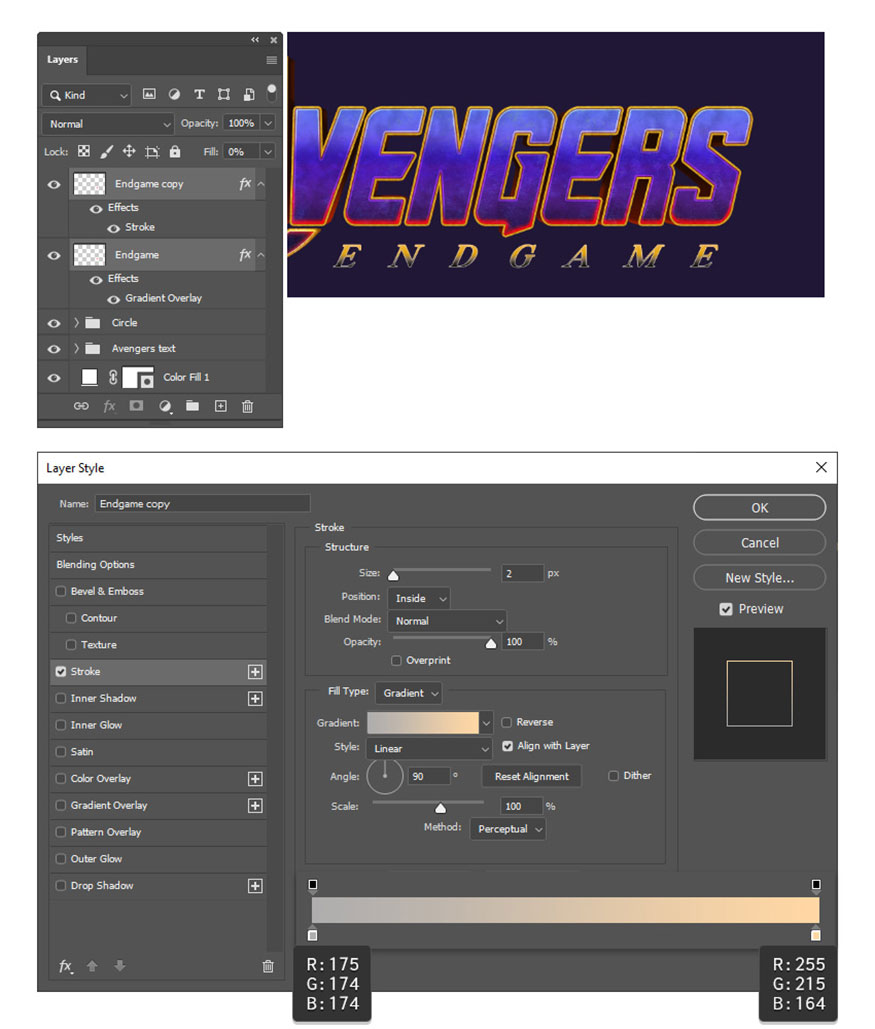Viewport: 875px width, 1029px height.
Task: Open the Fill Type dropdown
Action: [409, 692]
